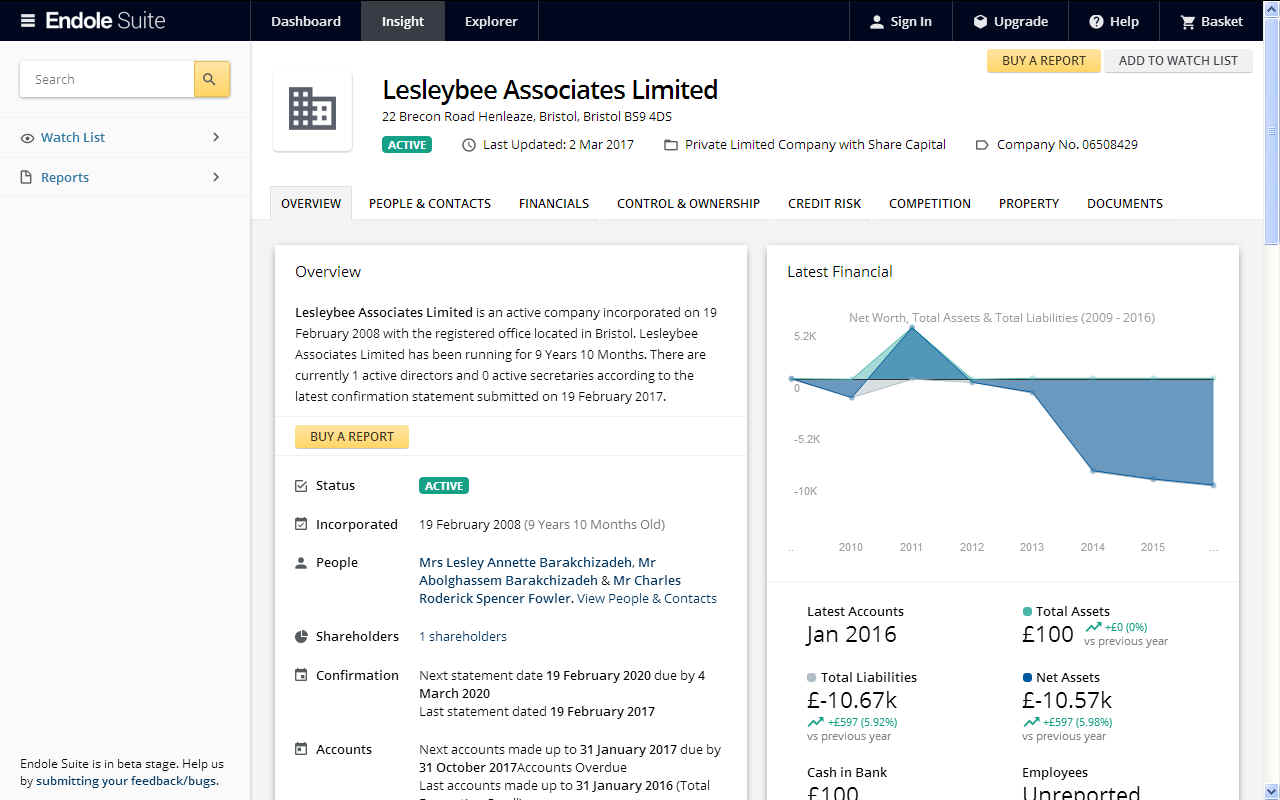Click the Help question mark icon
Image resolution: width=1280 pixels, height=800 pixels.
tap(1096, 22)
